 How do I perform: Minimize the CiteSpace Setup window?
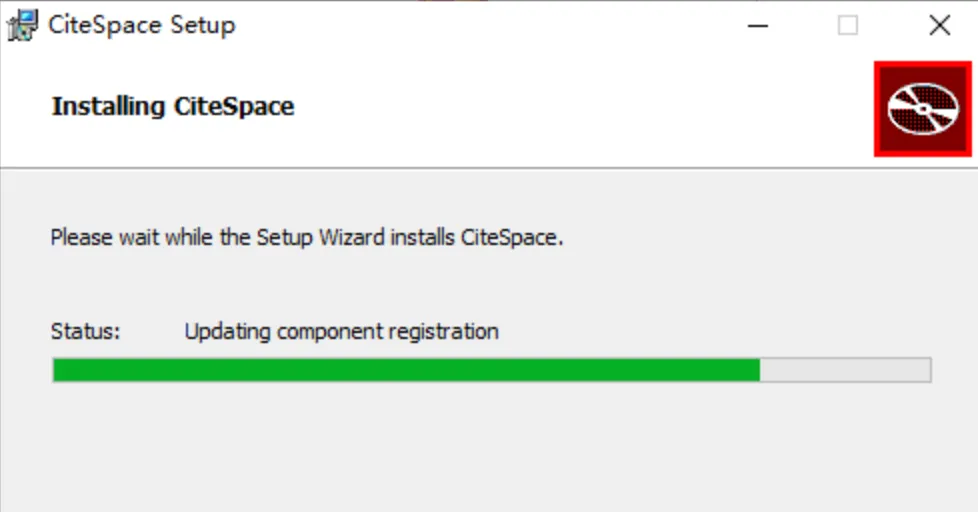coord(759,26)
